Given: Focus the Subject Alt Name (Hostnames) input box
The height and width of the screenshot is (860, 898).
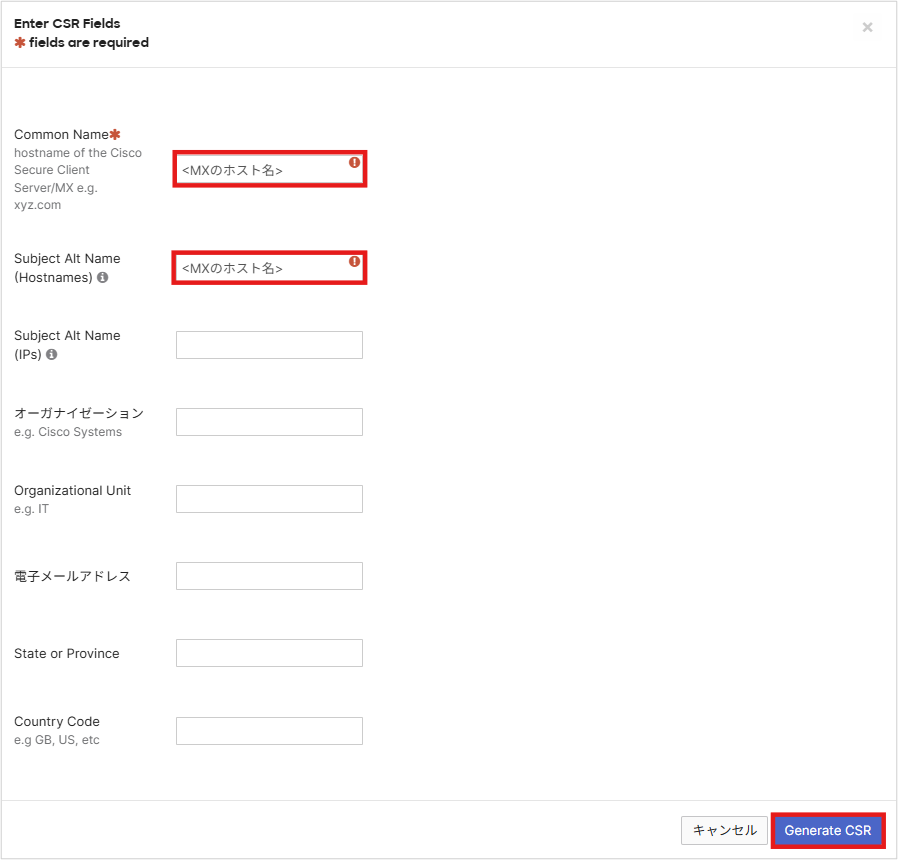Looking at the screenshot, I should pos(262,268).
